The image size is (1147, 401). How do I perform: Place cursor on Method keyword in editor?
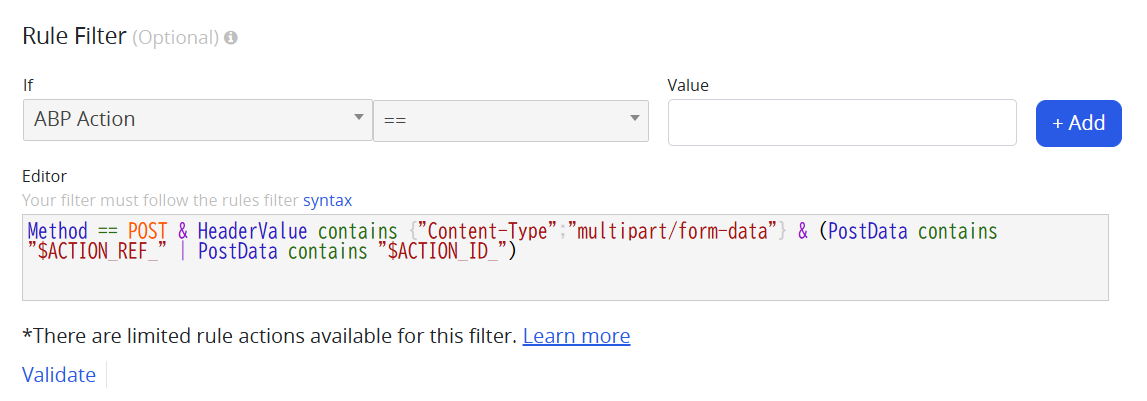pyautogui.click(x=58, y=232)
